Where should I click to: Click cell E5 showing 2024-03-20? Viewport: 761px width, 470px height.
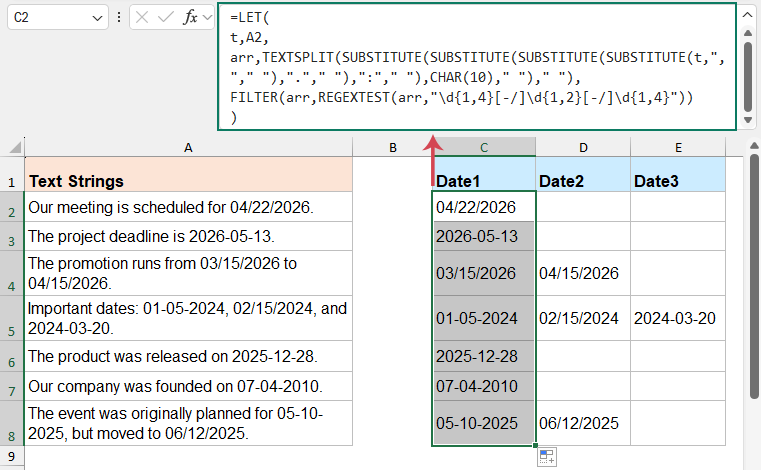(x=678, y=319)
